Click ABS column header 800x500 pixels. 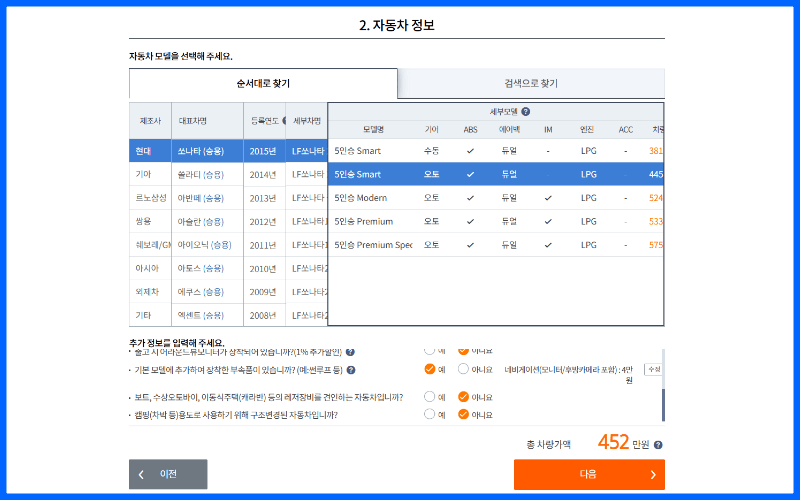(x=470, y=130)
